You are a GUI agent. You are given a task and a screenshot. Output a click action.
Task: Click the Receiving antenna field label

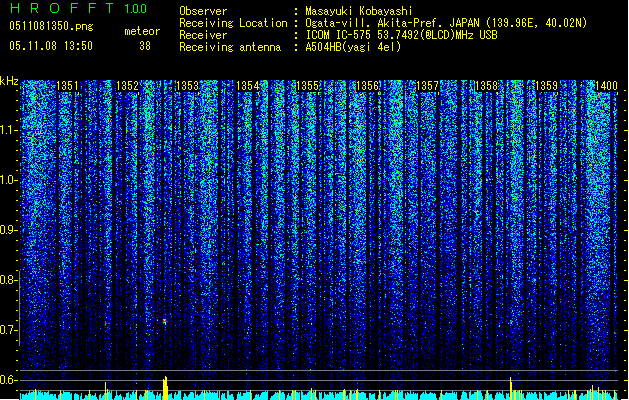coord(230,47)
